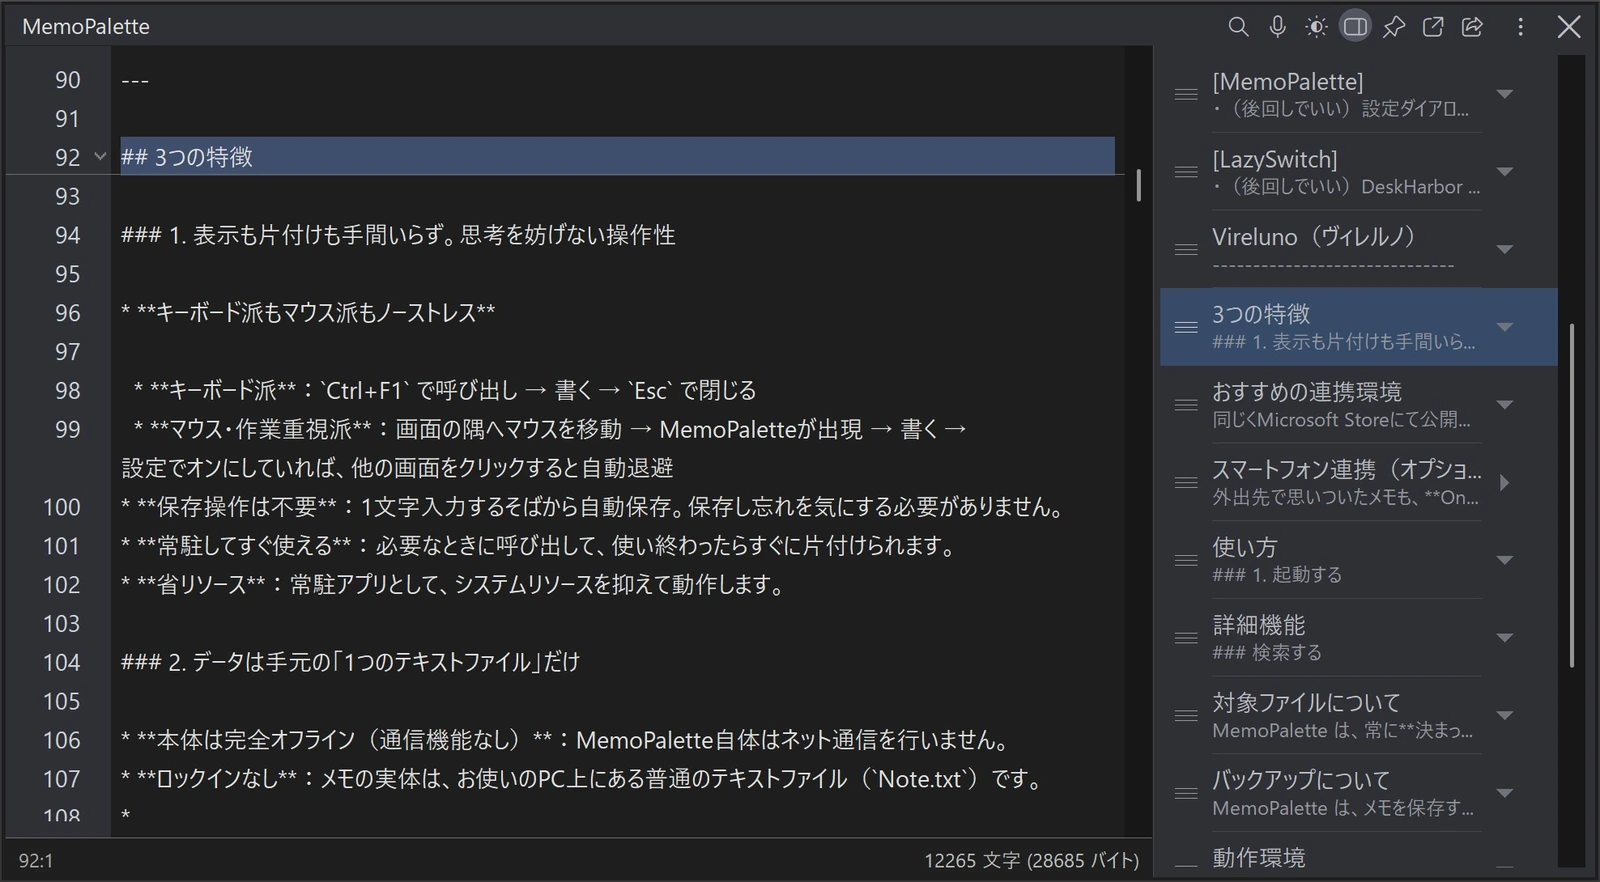This screenshot has width=1600, height=882.
Task: Collapse the [MemoPalette] section arrow
Action: 1504,94
